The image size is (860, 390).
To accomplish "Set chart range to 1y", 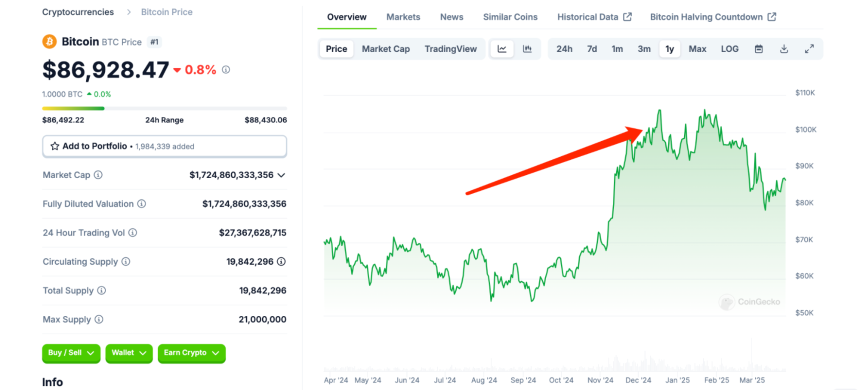I will point(670,49).
